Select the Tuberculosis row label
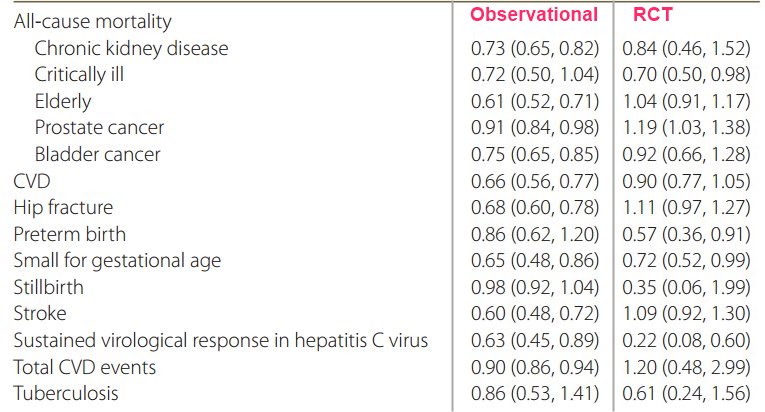 (x=66, y=393)
